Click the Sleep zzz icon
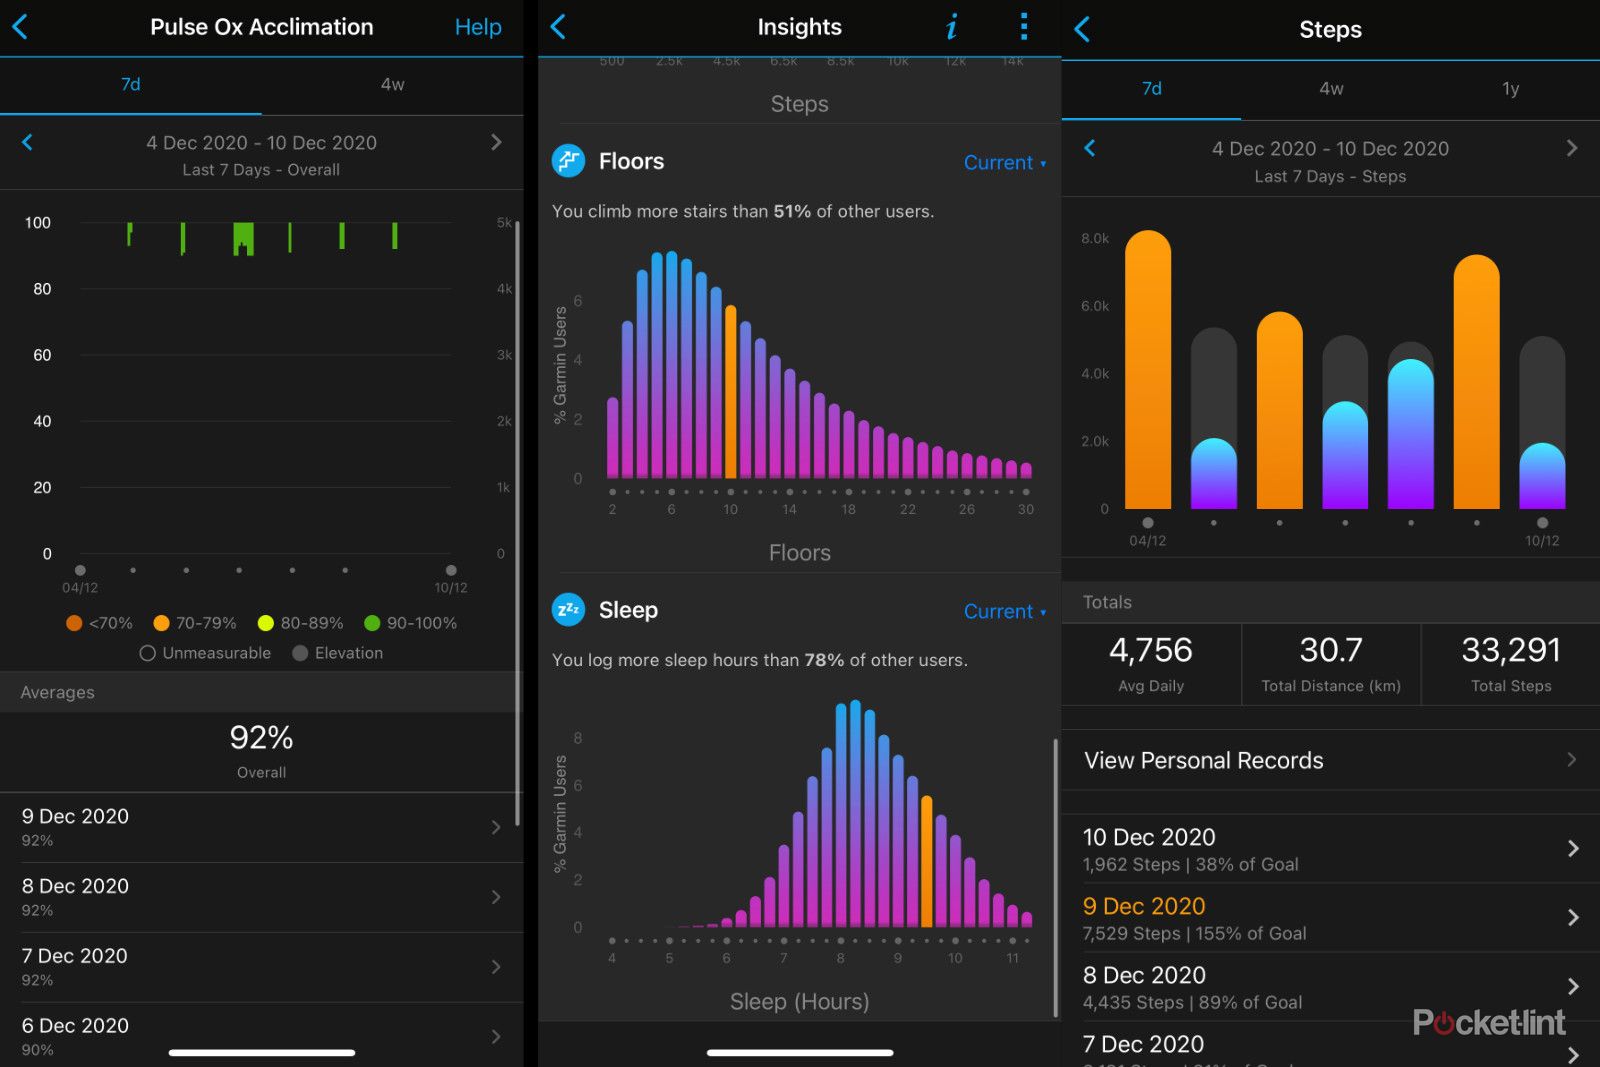Screen dimensions: 1600x1067 [x=567, y=610]
